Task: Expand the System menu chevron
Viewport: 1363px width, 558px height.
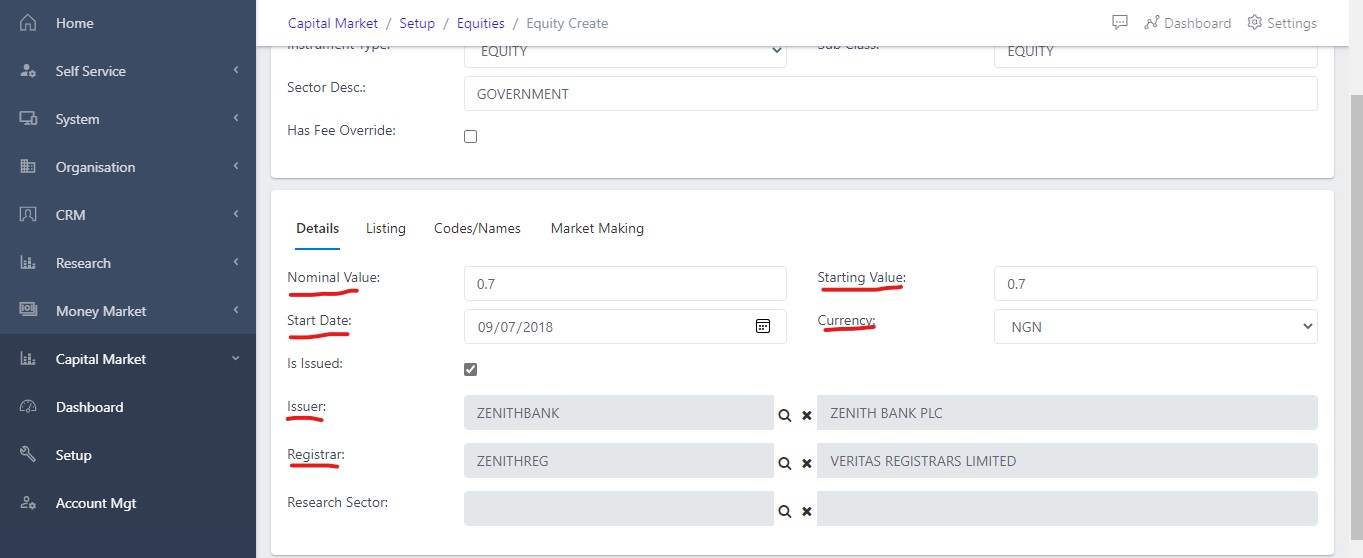Action: (236, 119)
